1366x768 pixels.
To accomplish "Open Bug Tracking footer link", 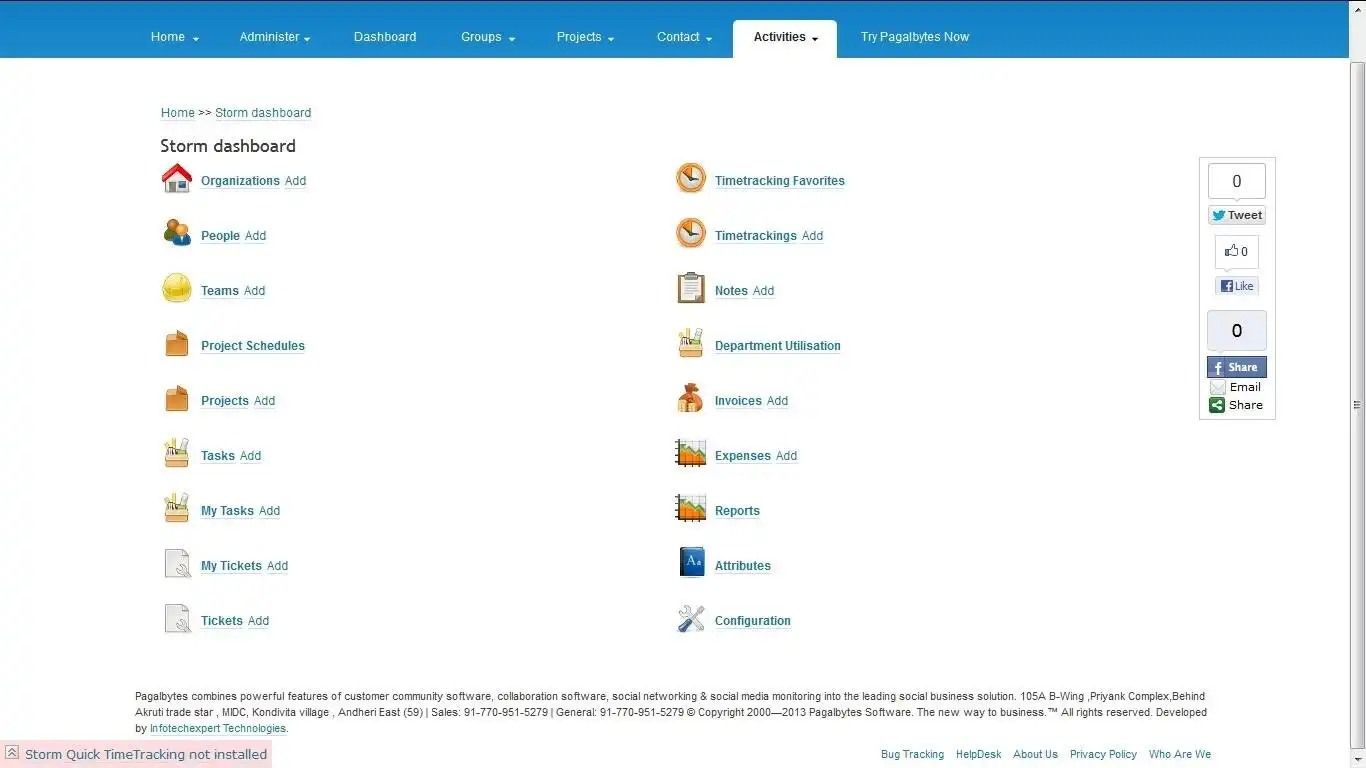I will [912, 755].
